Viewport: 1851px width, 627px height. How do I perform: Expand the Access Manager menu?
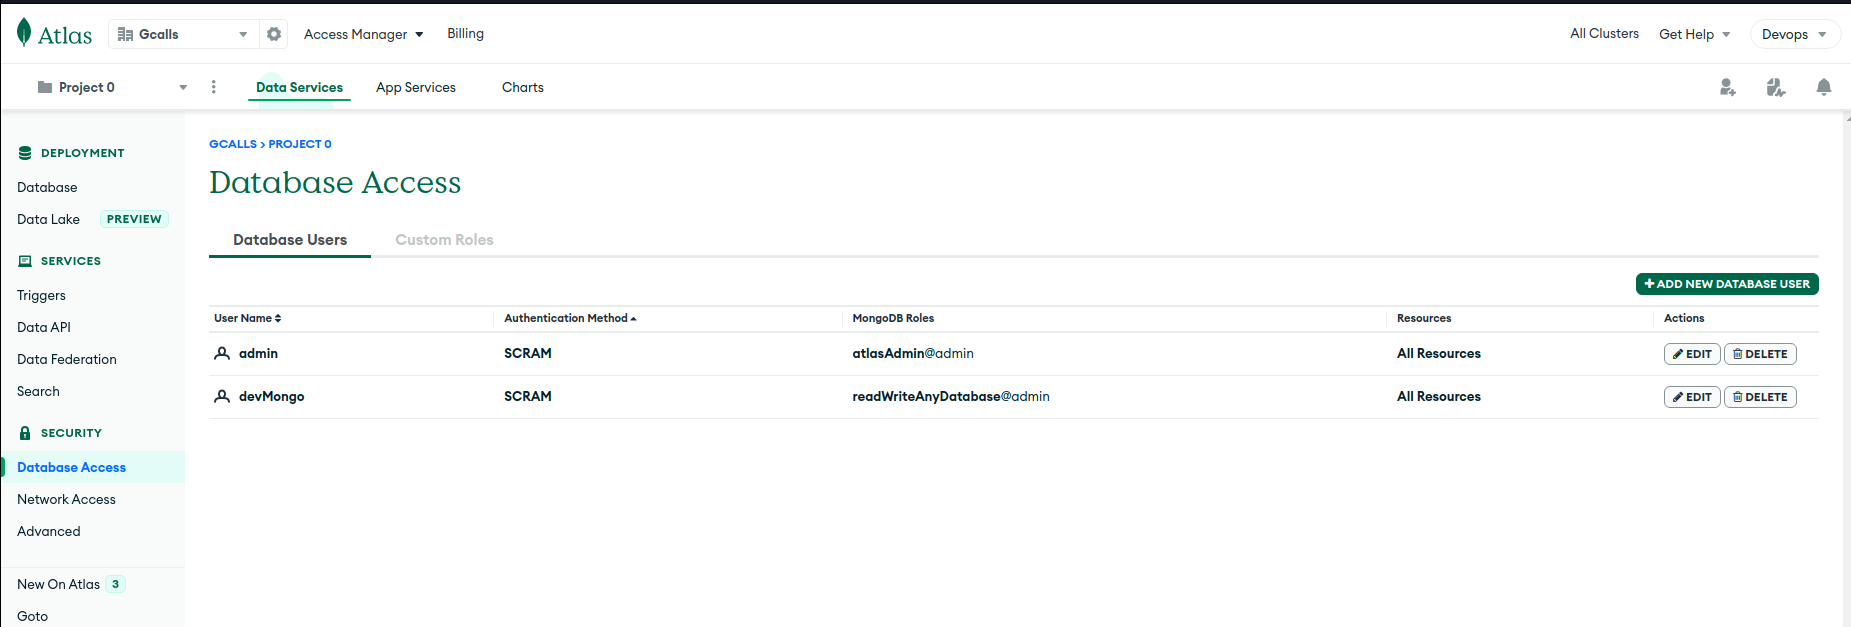coord(364,34)
